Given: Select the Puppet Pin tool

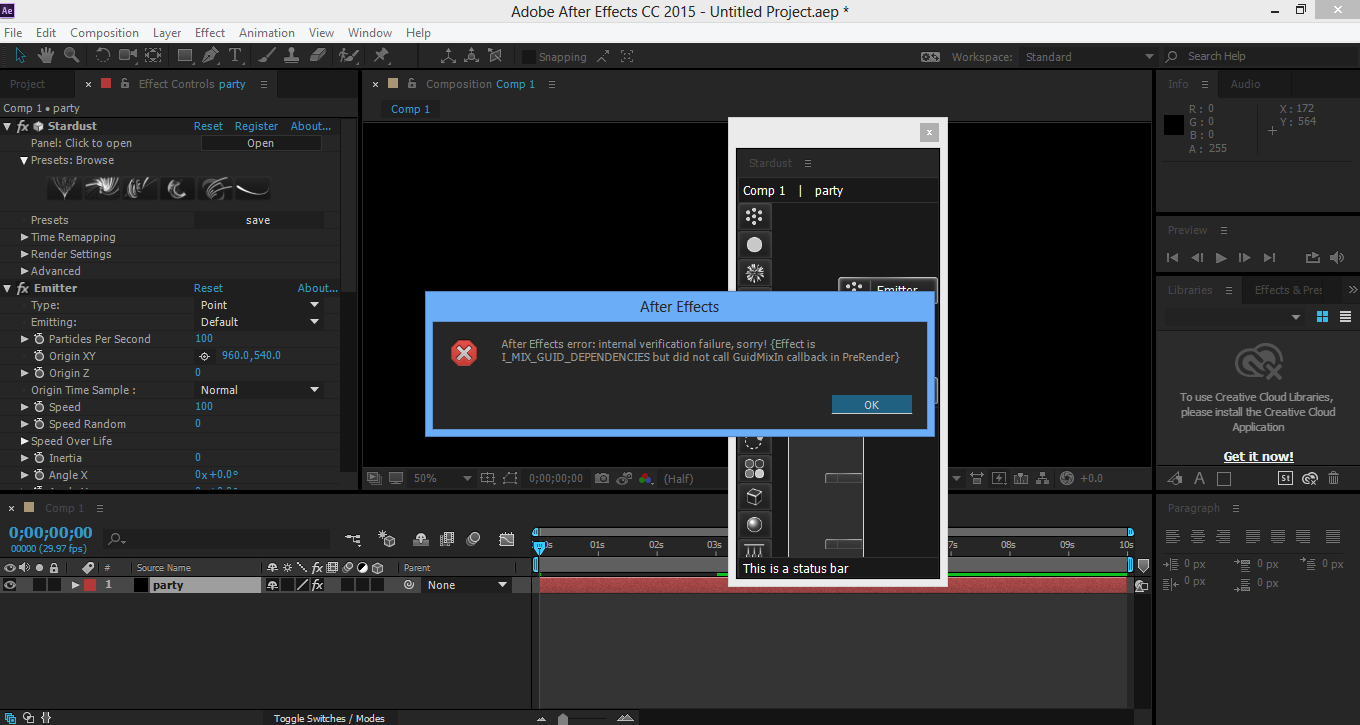Looking at the screenshot, I should [381, 56].
